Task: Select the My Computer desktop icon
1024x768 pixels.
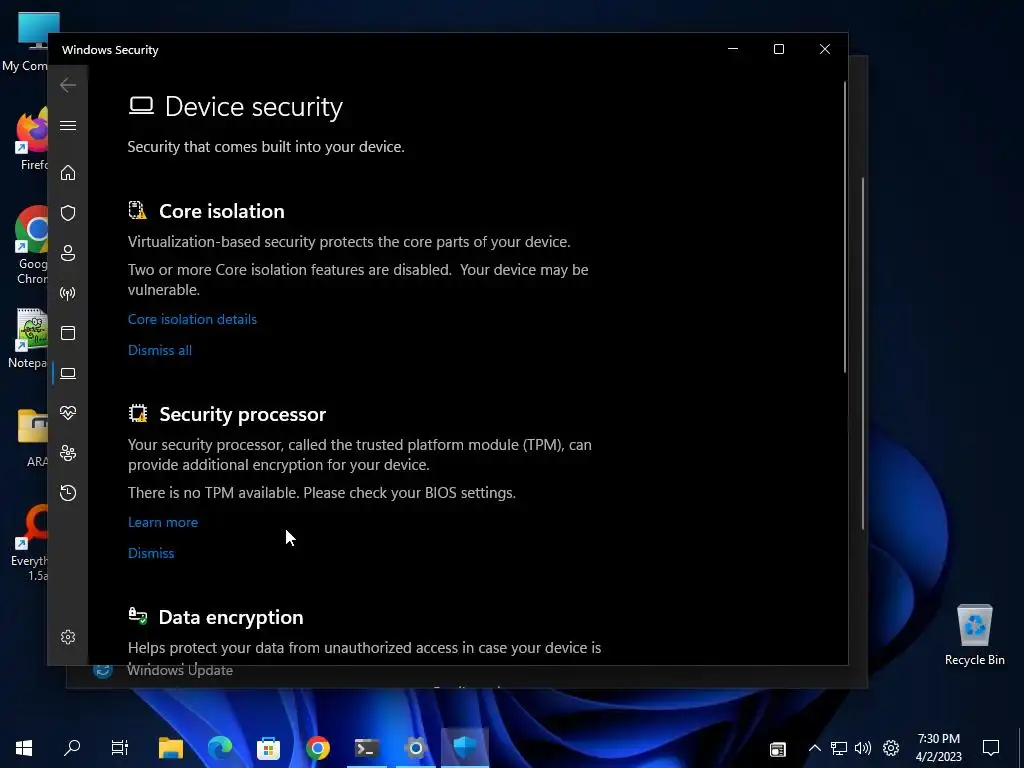Action: click(x=26, y=42)
